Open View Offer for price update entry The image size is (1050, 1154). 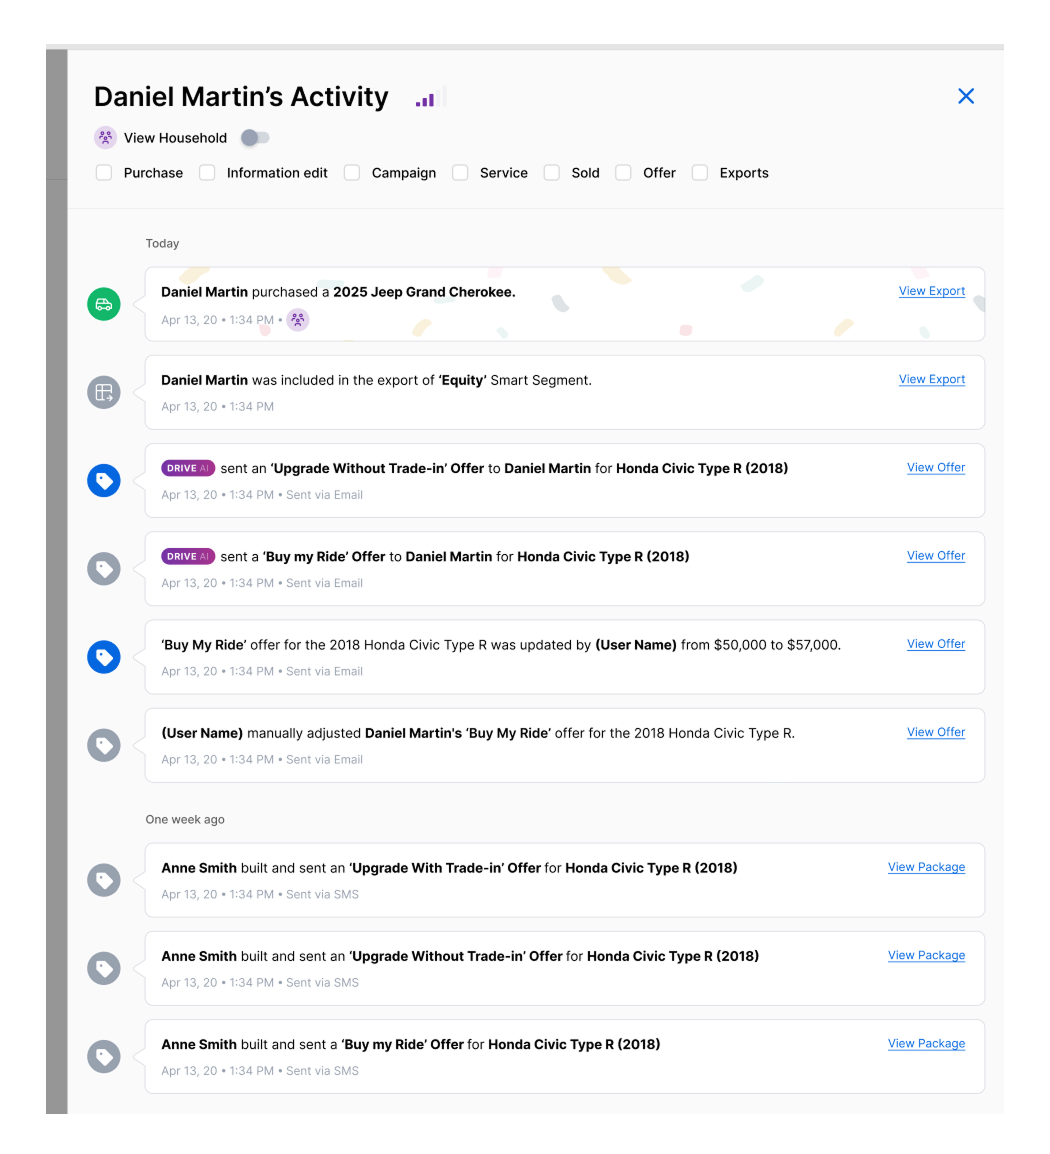point(935,644)
